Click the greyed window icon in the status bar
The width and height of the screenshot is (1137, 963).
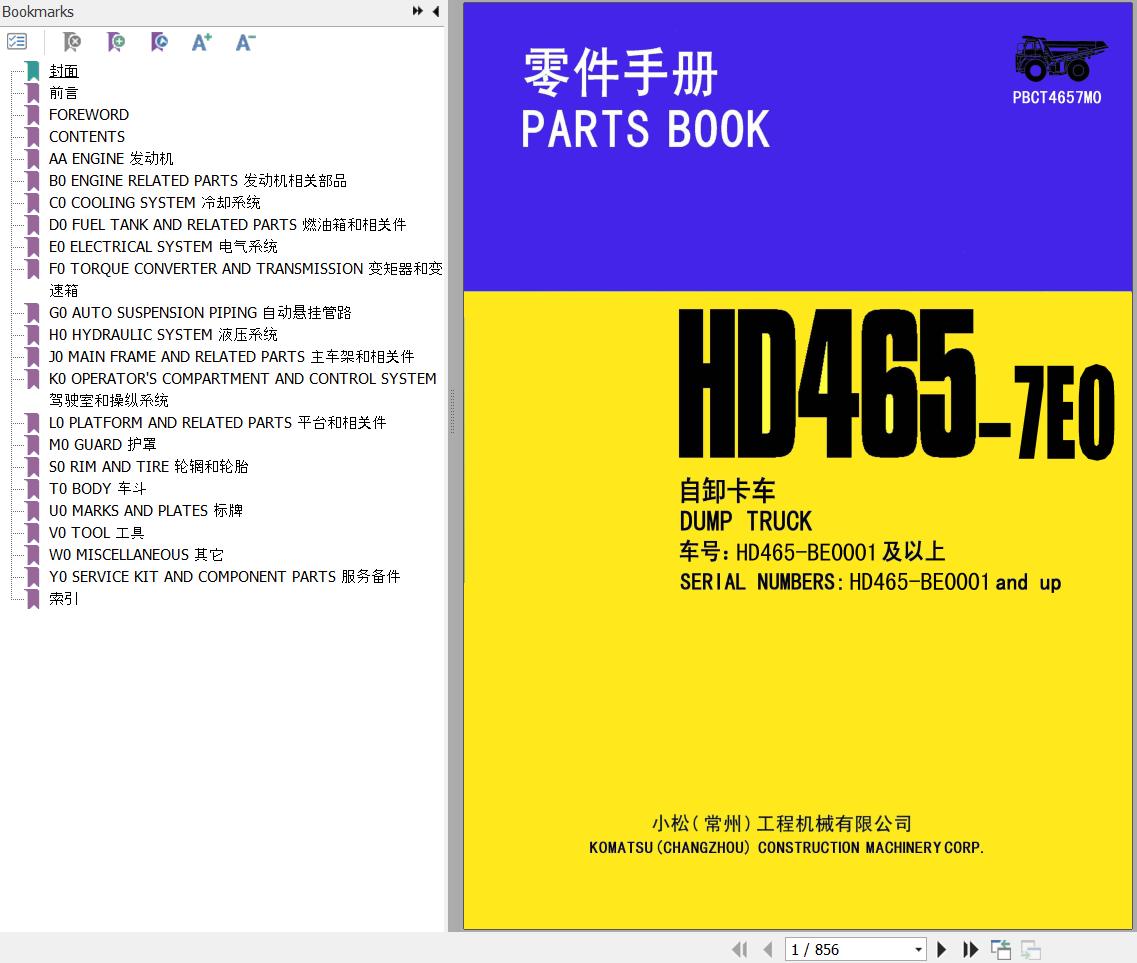coord(1030,949)
